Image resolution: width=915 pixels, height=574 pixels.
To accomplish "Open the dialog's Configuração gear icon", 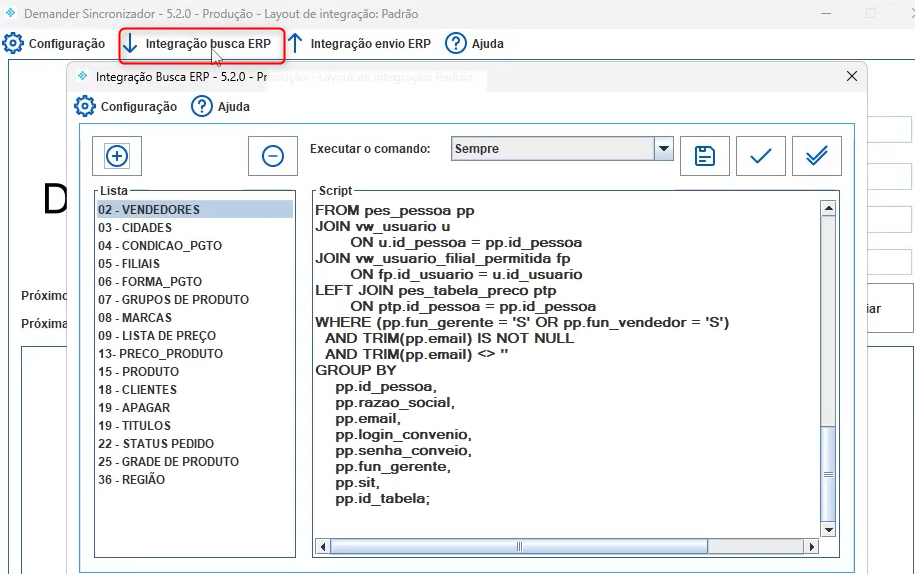I will click(x=85, y=107).
